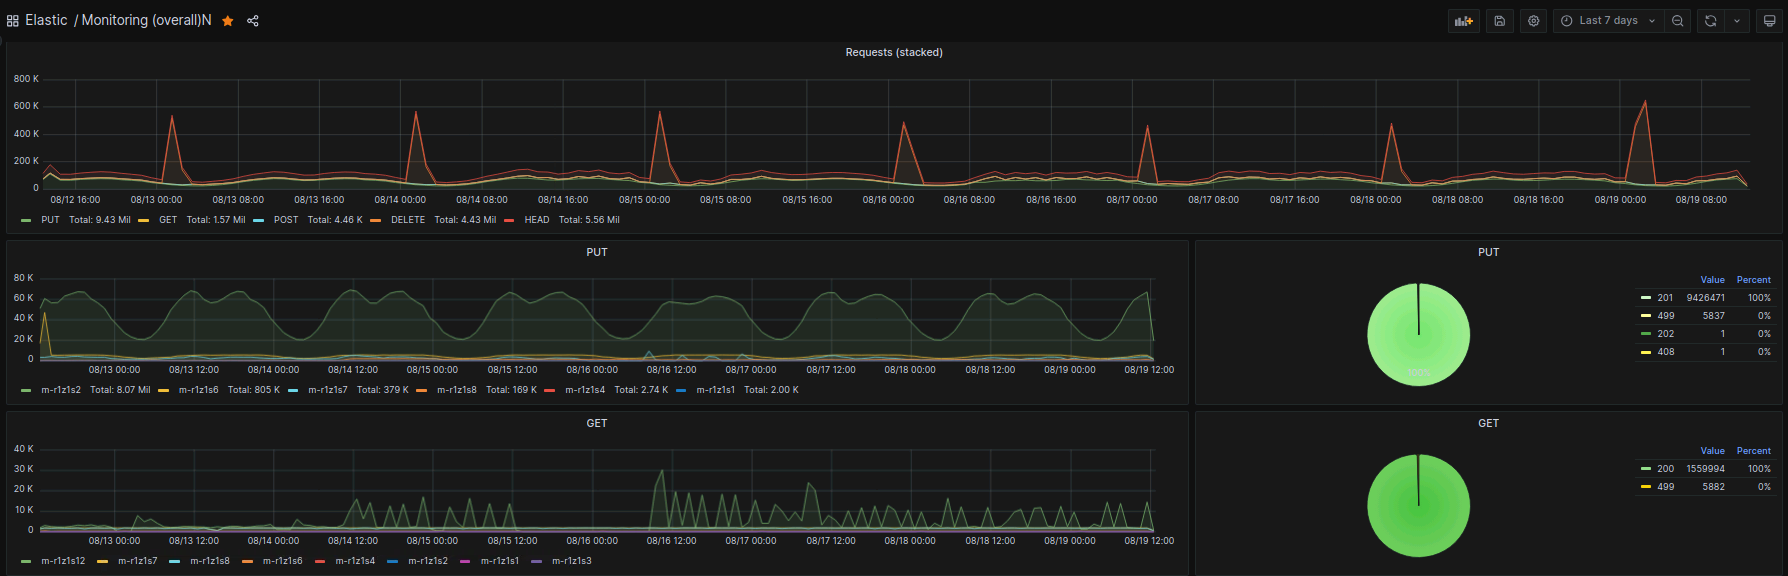The image size is (1788, 576).
Task: Select the 408 row in PUT pie legend
Action: click(x=1706, y=352)
